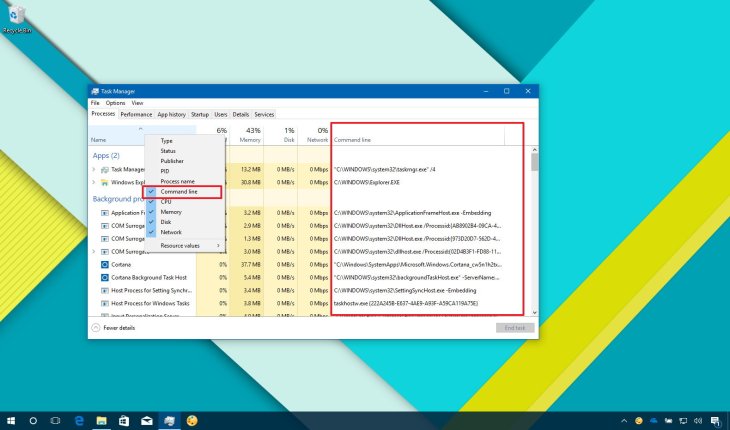
Task: Click the Cortana process icon
Action: (x=105, y=264)
